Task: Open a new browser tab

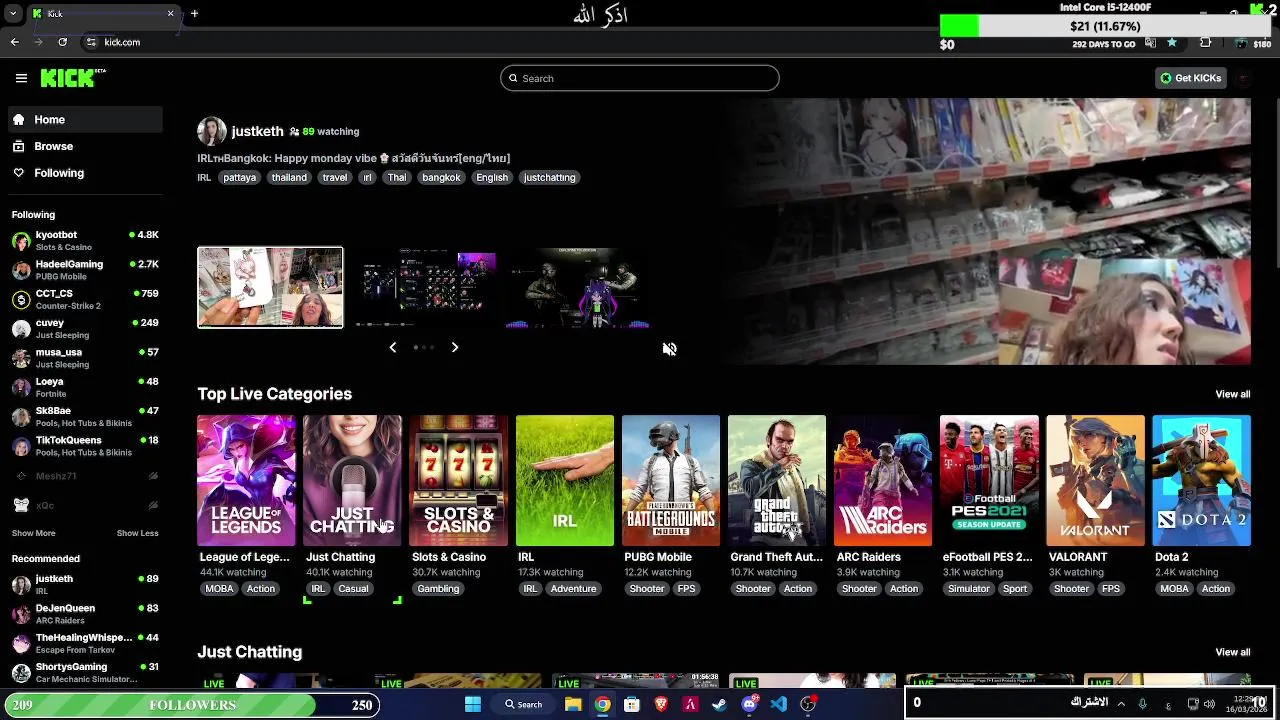Action: [x=194, y=13]
